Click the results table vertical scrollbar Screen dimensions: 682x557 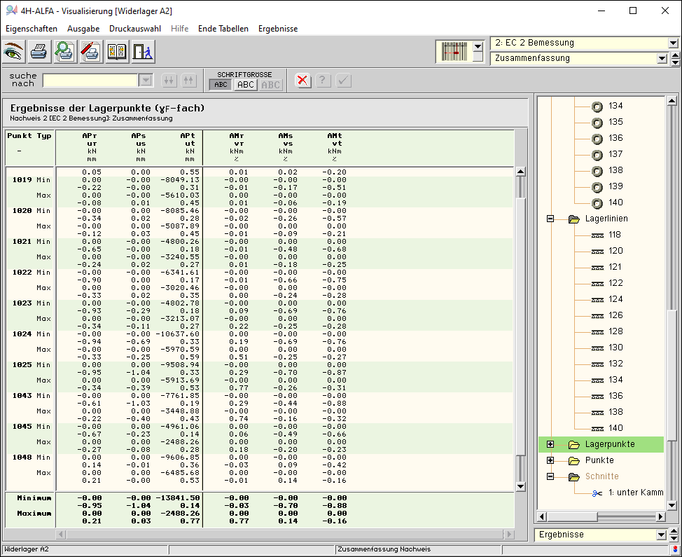click(520, 330)
